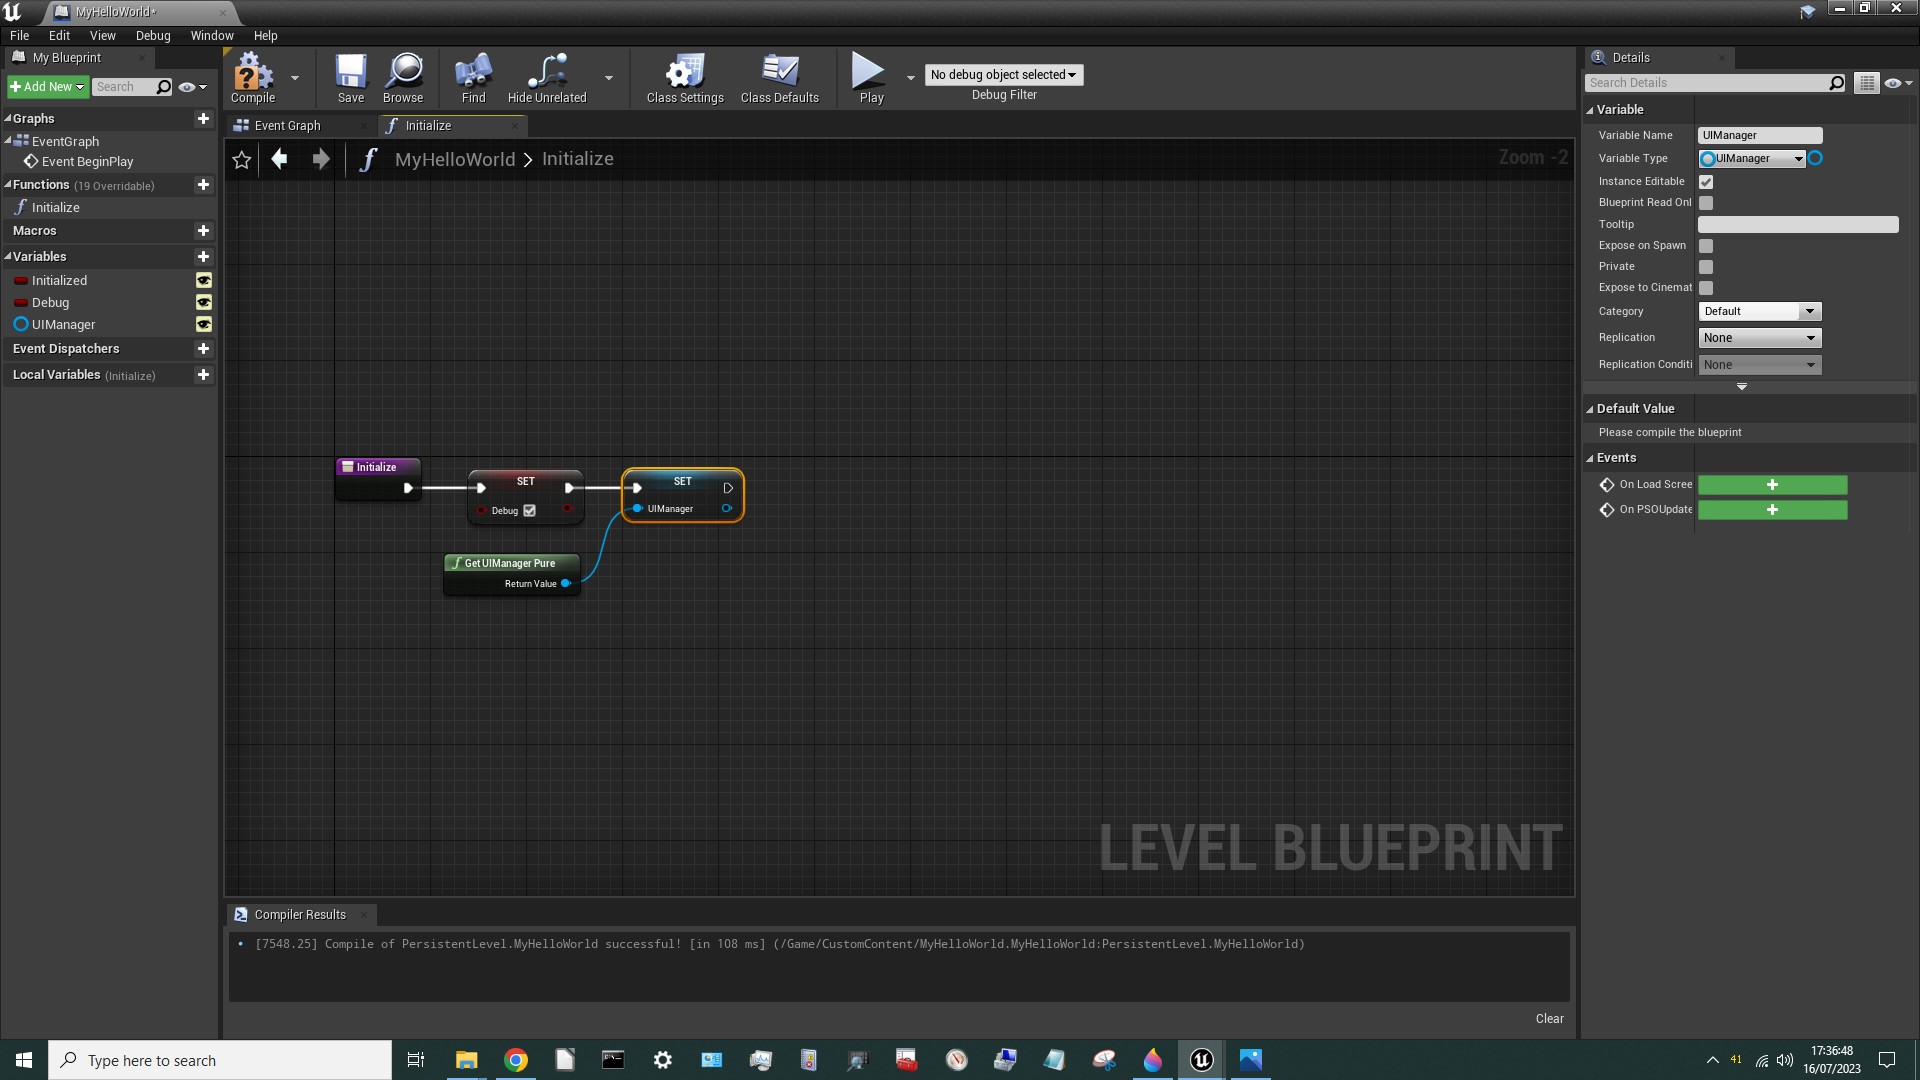Enable Expose on Spawn checkbox
This screenshot has width=1920, height=1080.
(x=1706, y=246)
